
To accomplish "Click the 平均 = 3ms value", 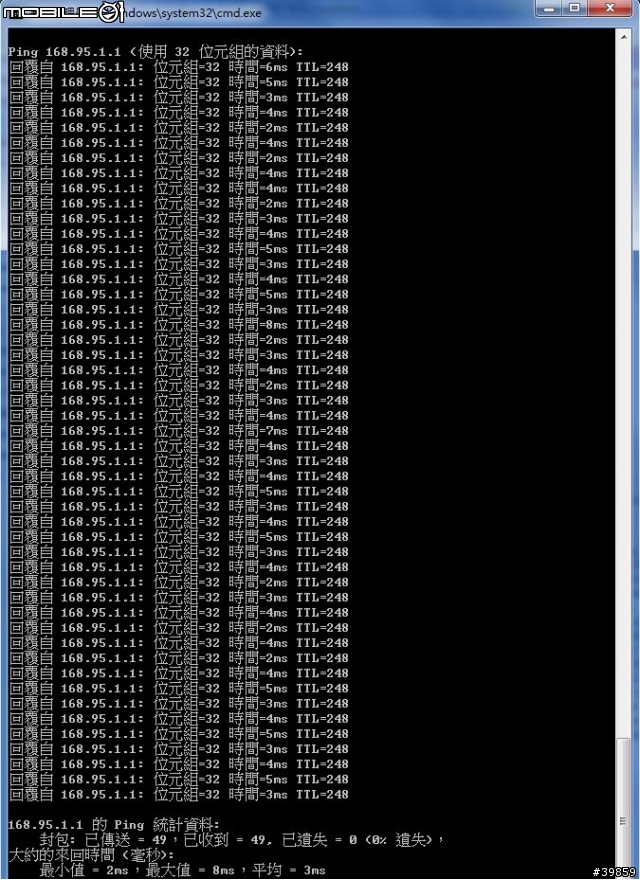I will (x=289, y=870).
